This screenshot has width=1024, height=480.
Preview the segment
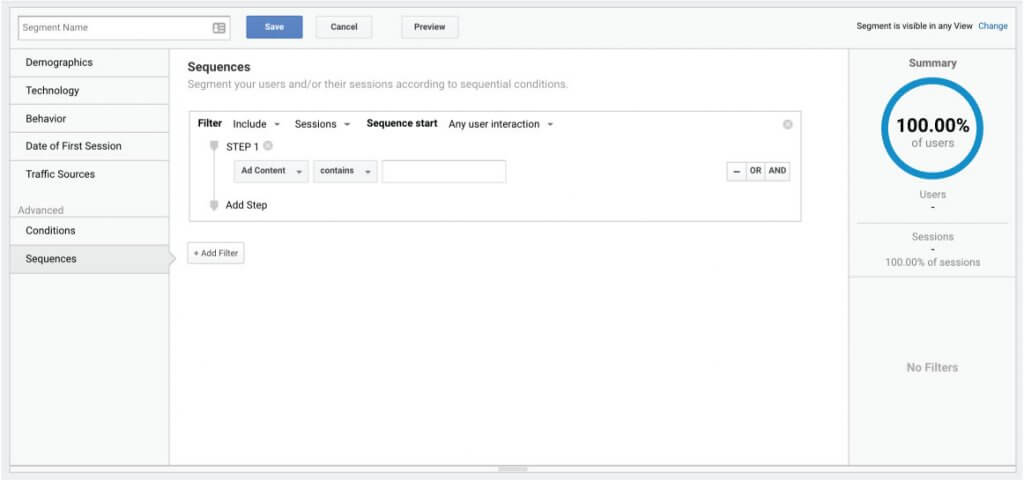[430, 27]
